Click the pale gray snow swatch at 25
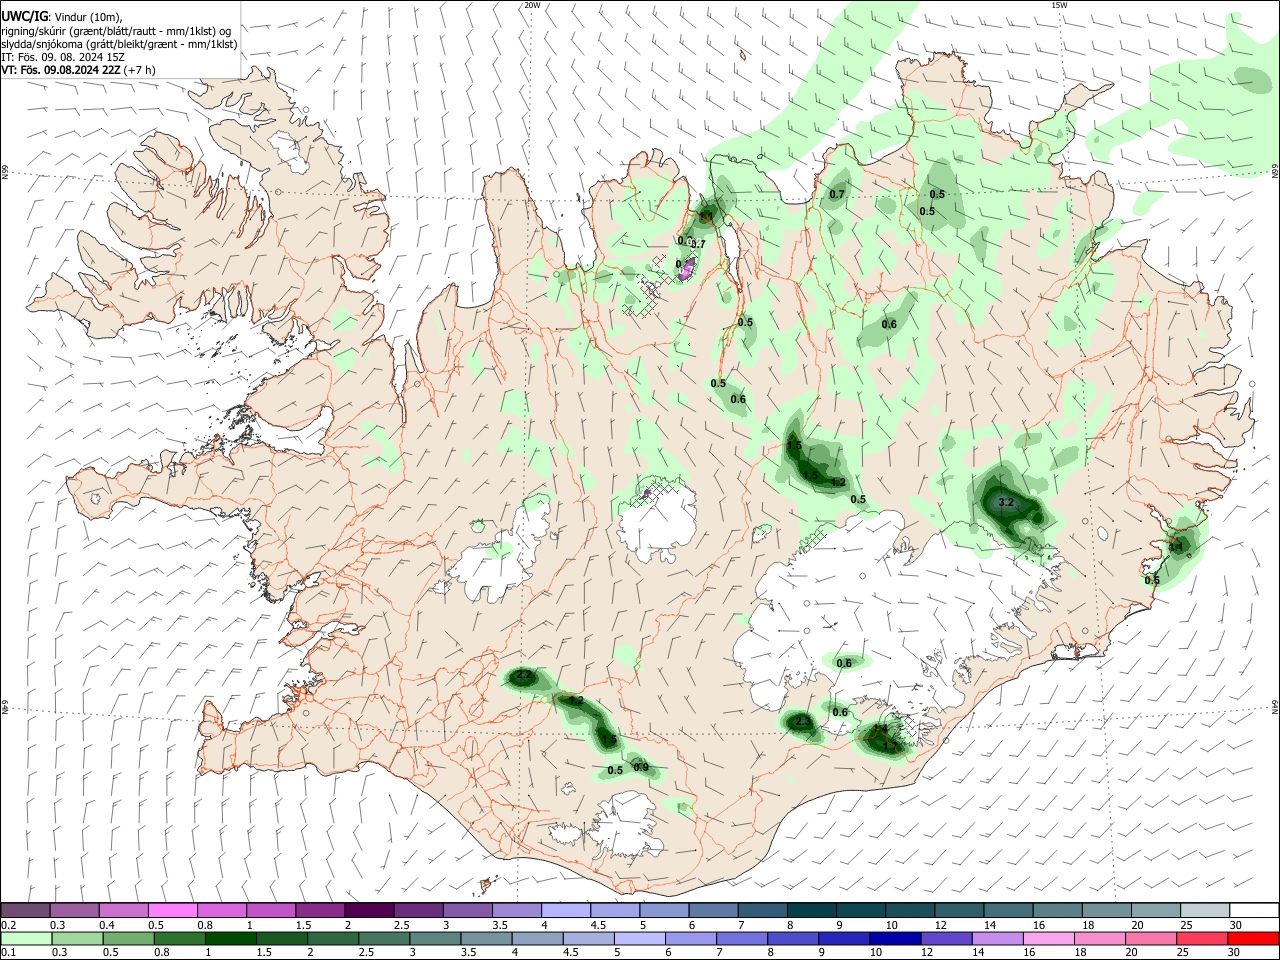 [1205, 910]
